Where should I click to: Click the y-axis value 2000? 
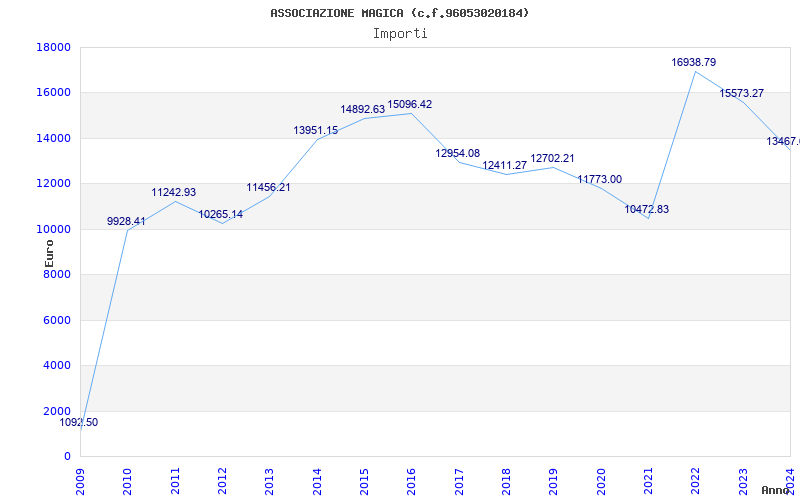click(56, 411)
